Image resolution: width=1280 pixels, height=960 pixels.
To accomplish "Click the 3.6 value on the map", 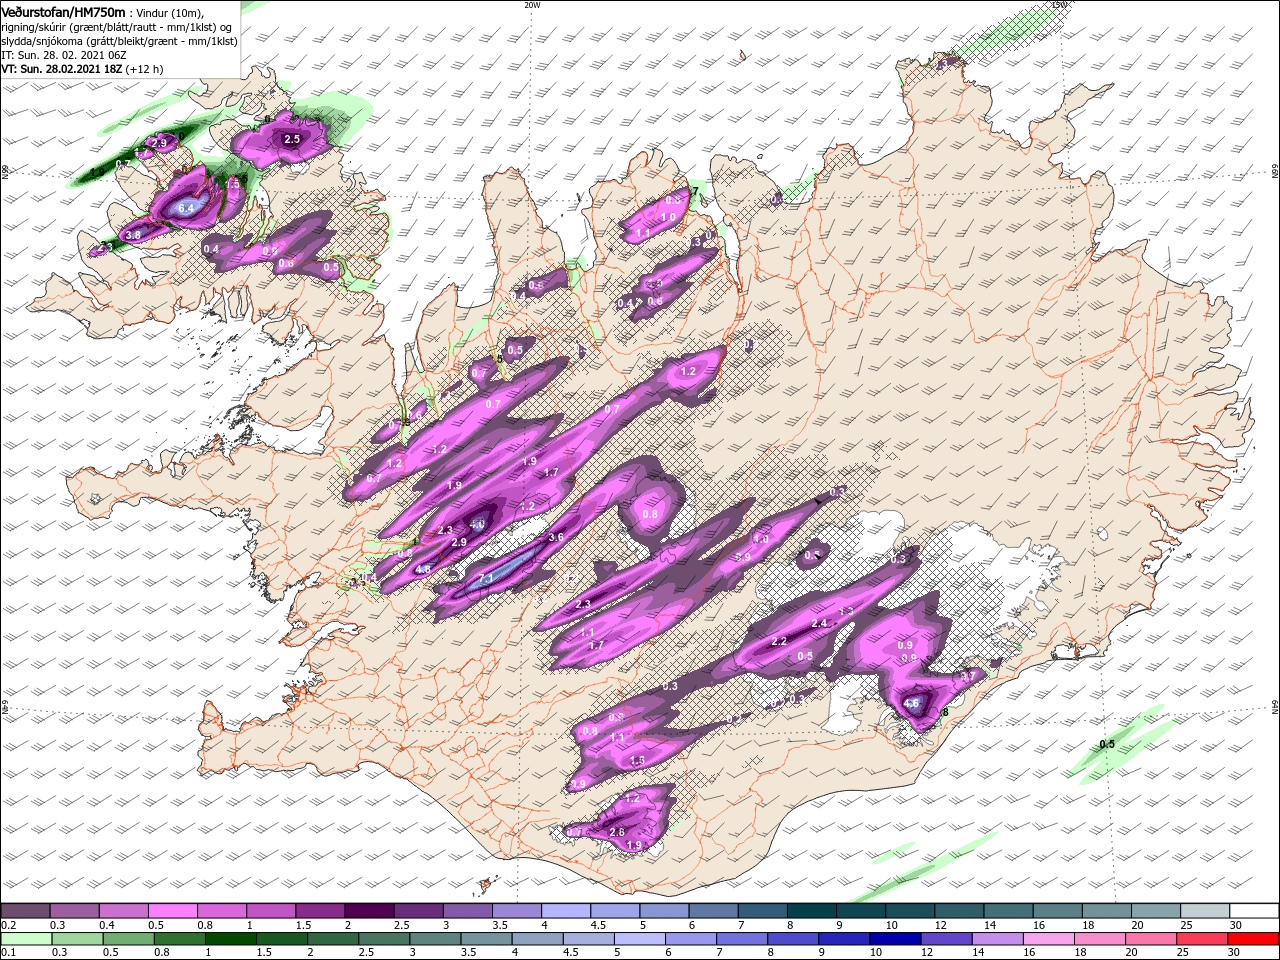I will (556, 537).
